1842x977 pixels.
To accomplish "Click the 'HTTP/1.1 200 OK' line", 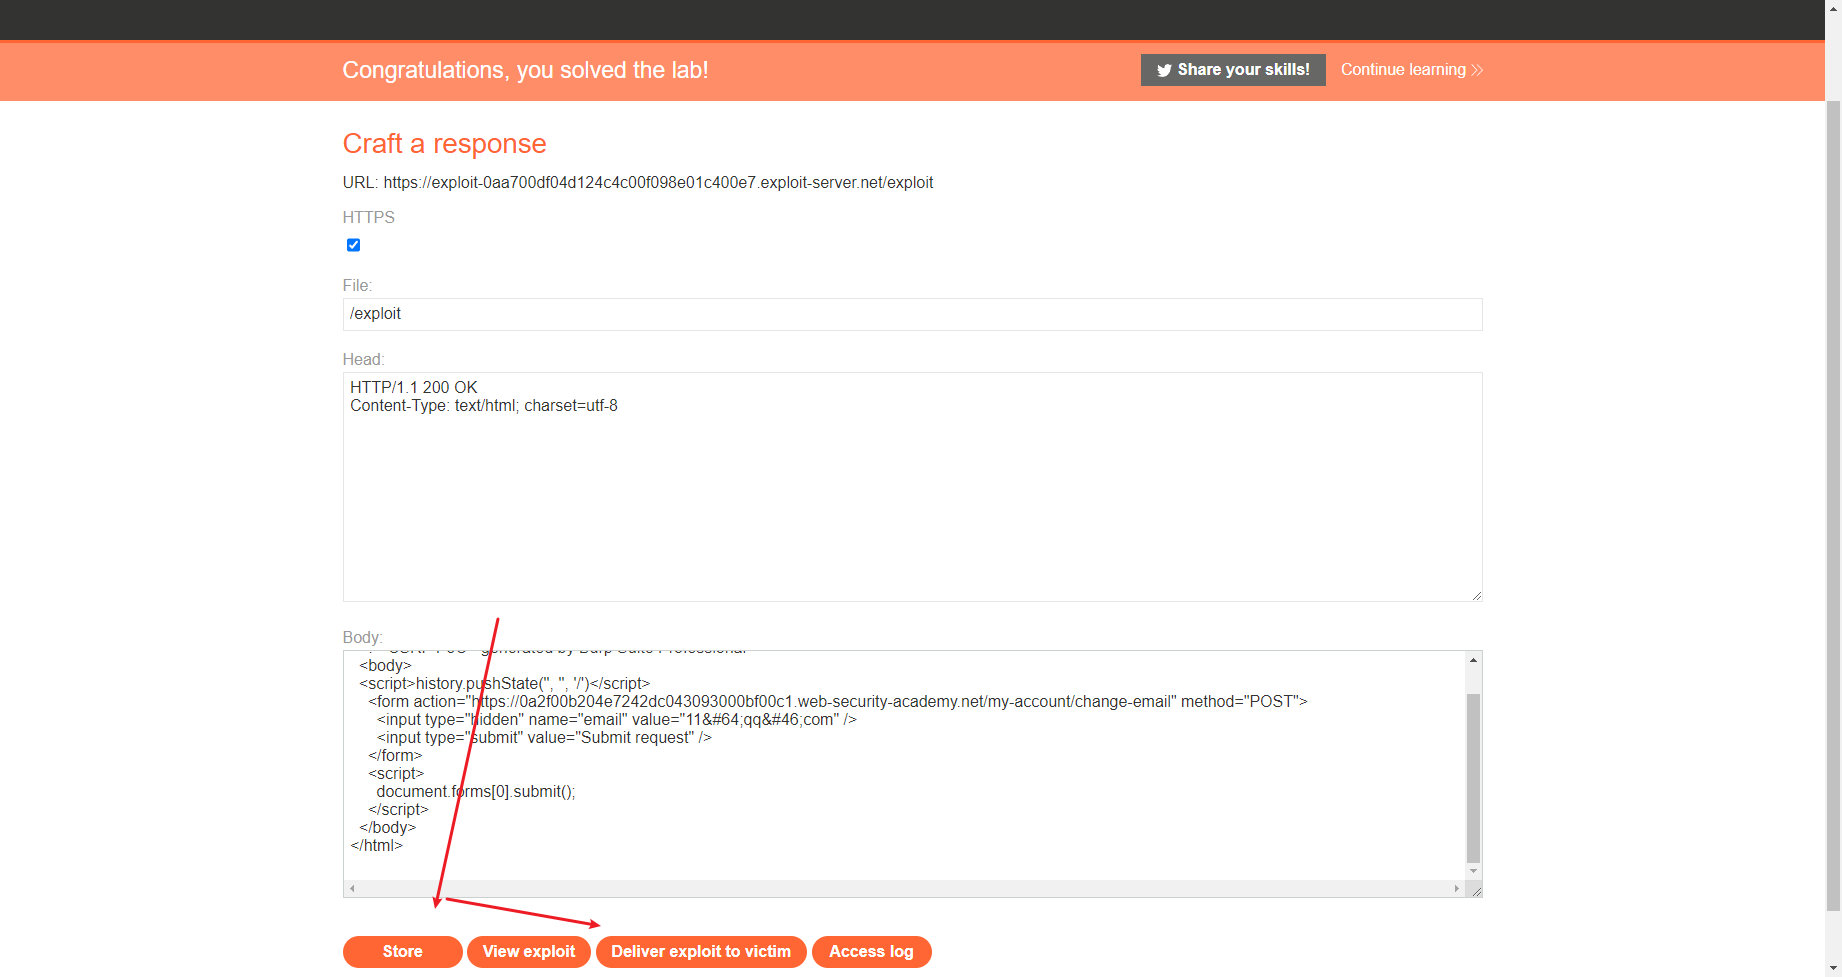I will (x=414, y=388).
